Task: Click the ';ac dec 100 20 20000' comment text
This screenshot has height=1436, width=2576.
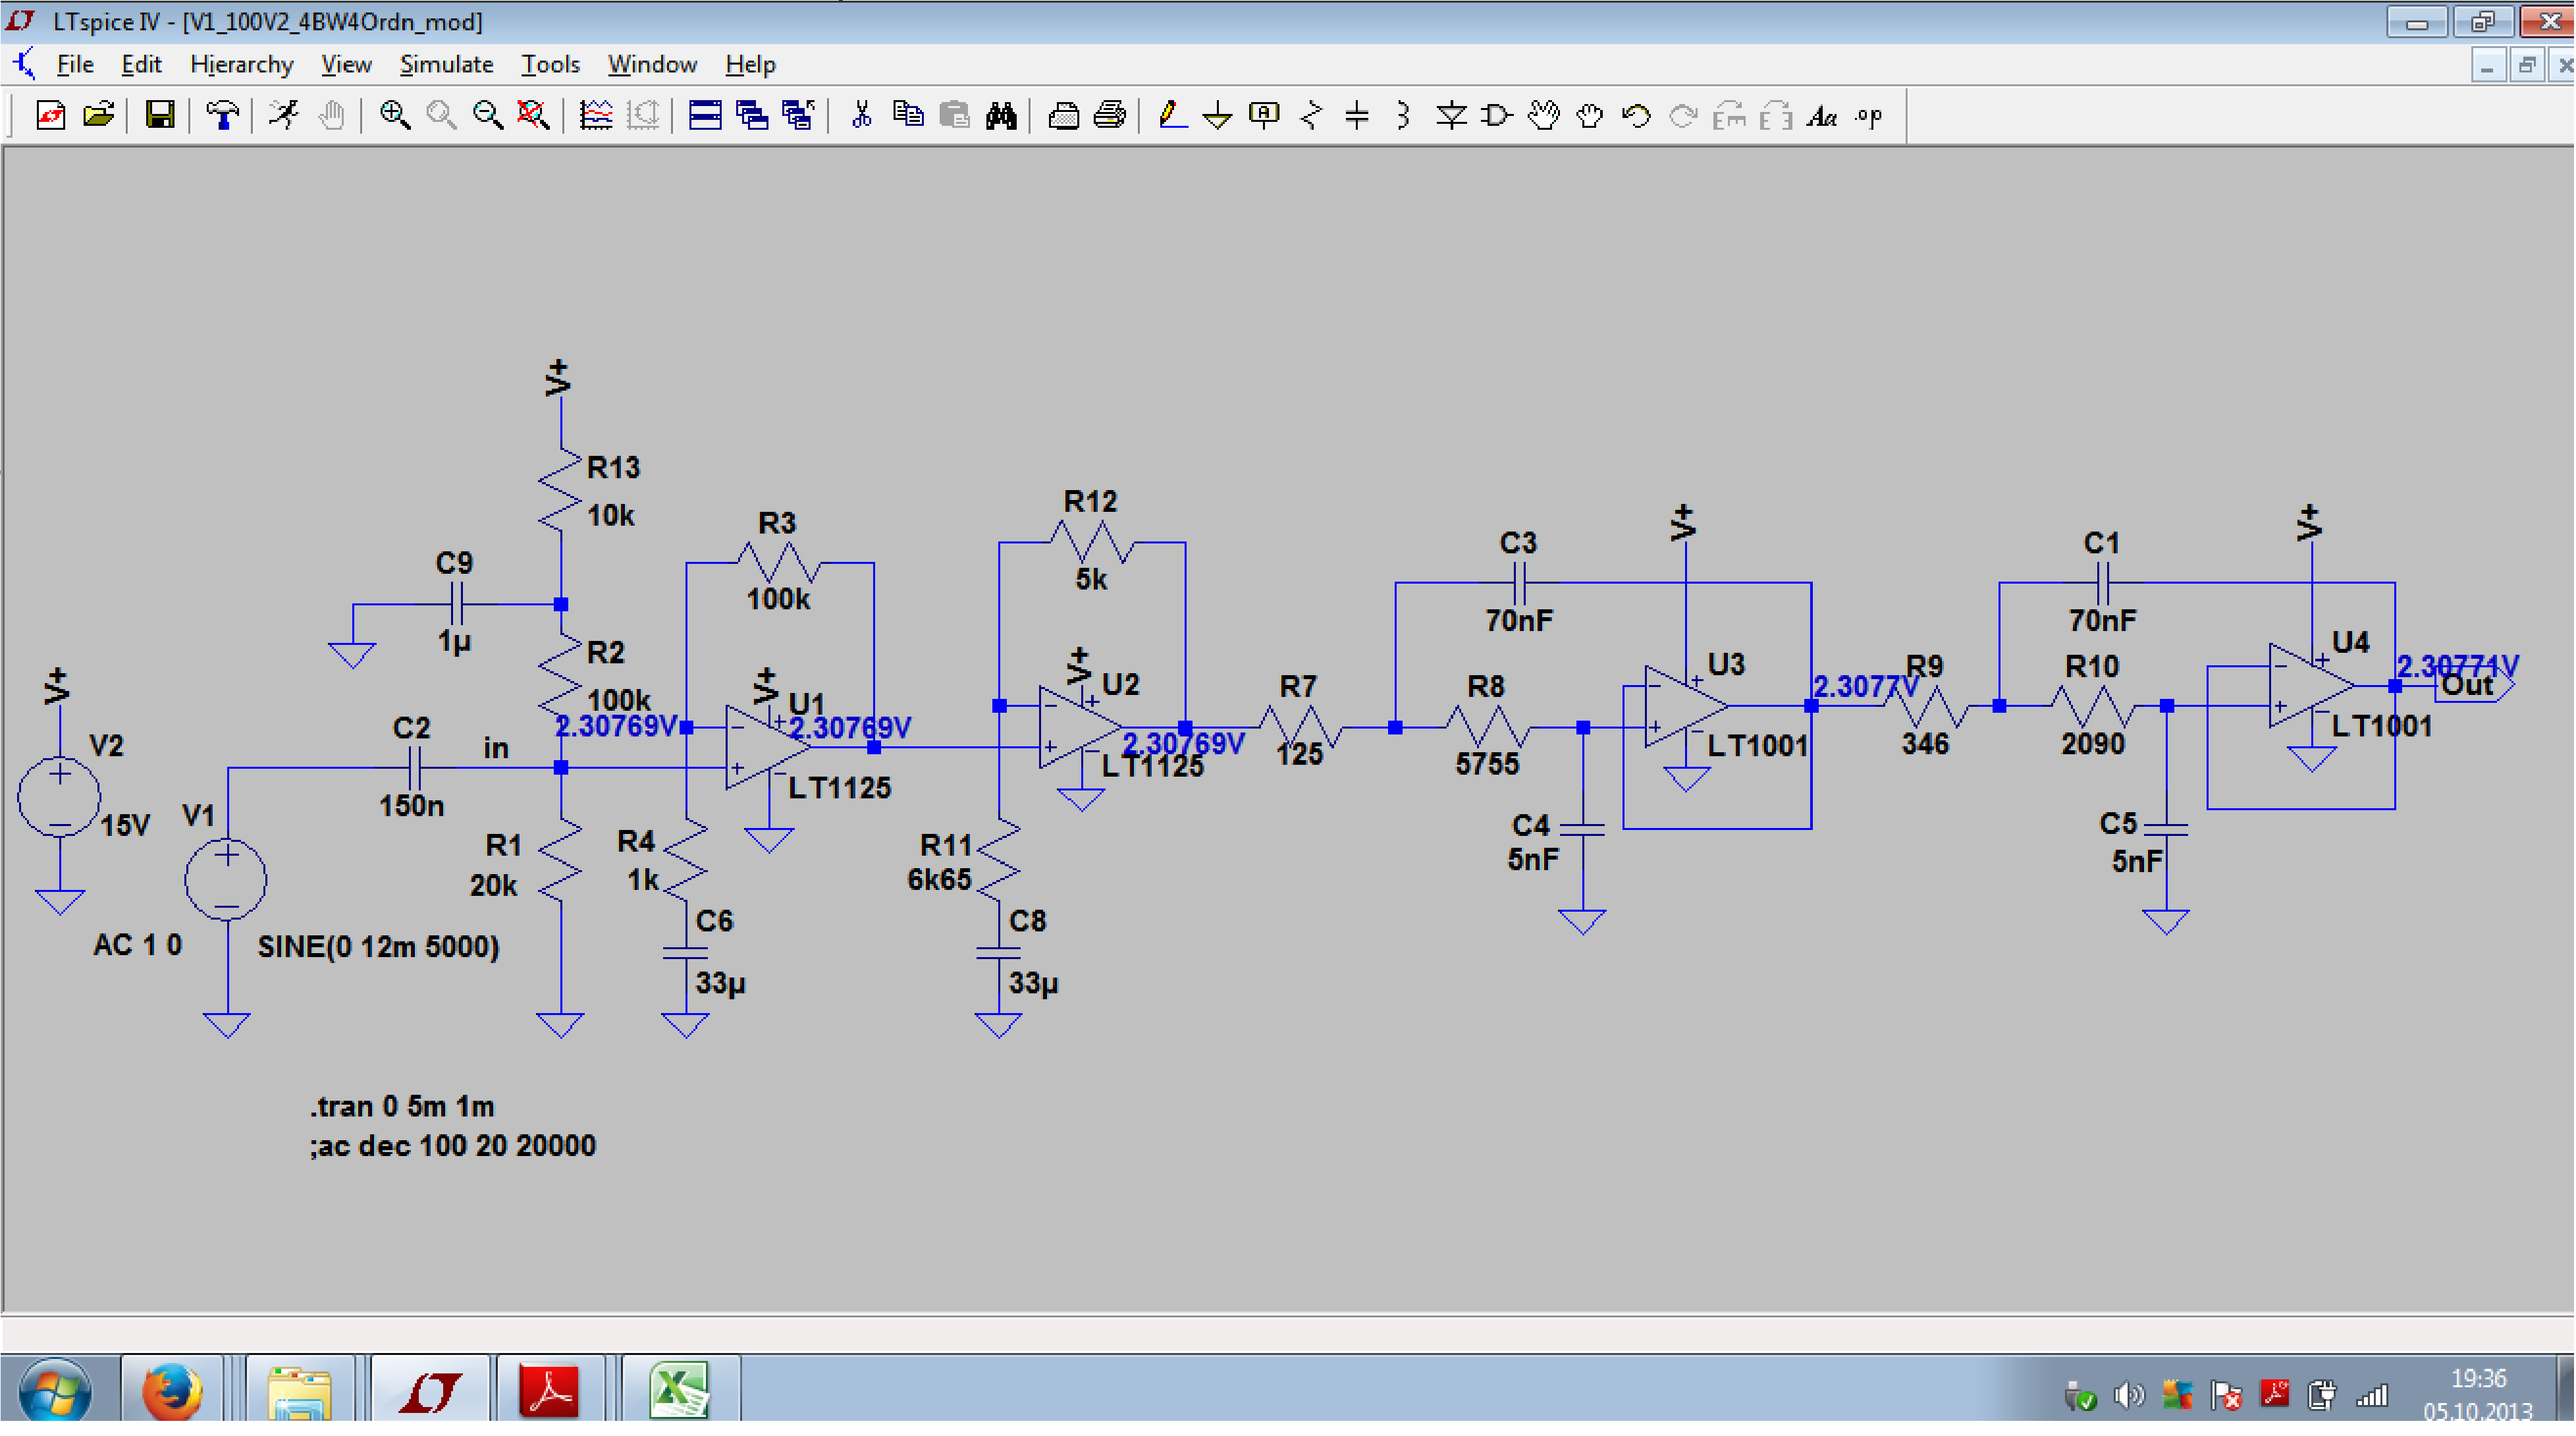Action: (x=452, y=1145)
